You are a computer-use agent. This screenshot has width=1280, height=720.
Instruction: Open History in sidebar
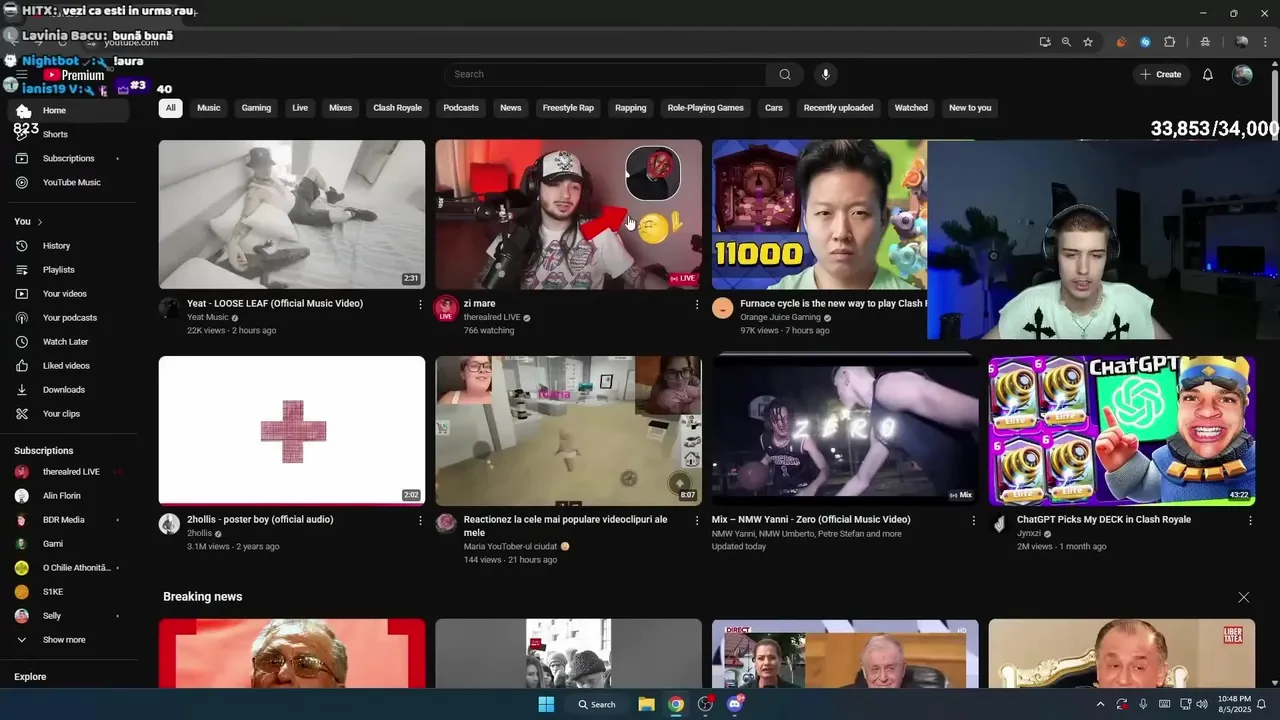point(68,246)
